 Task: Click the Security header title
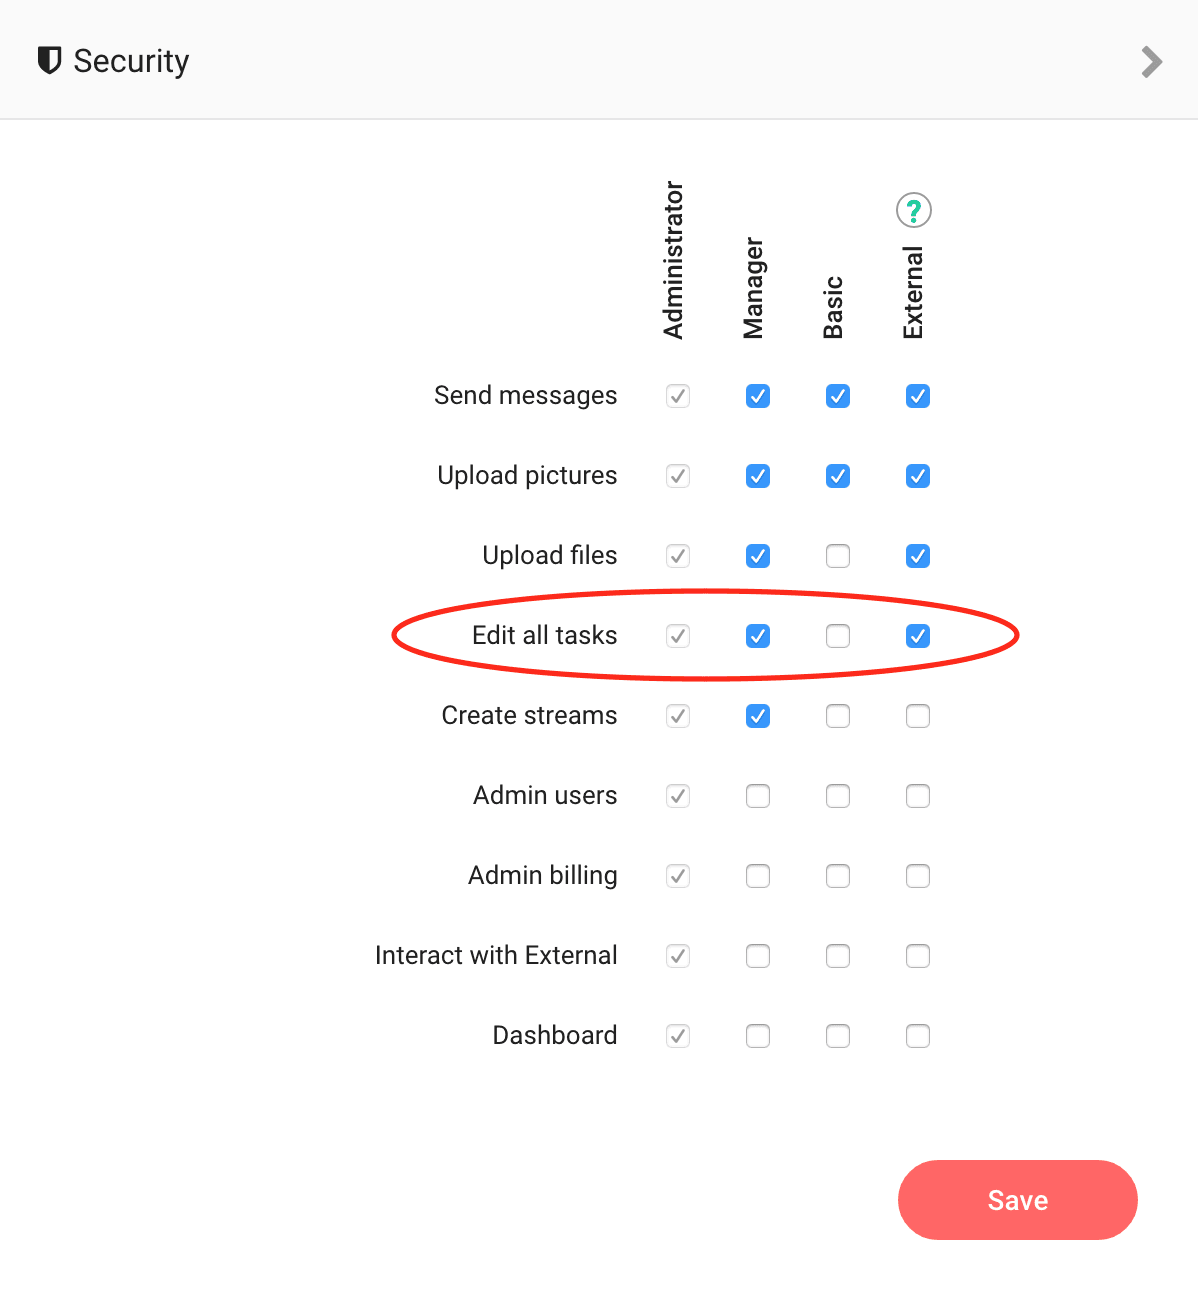pyautogui.click(x=131, y=61)
